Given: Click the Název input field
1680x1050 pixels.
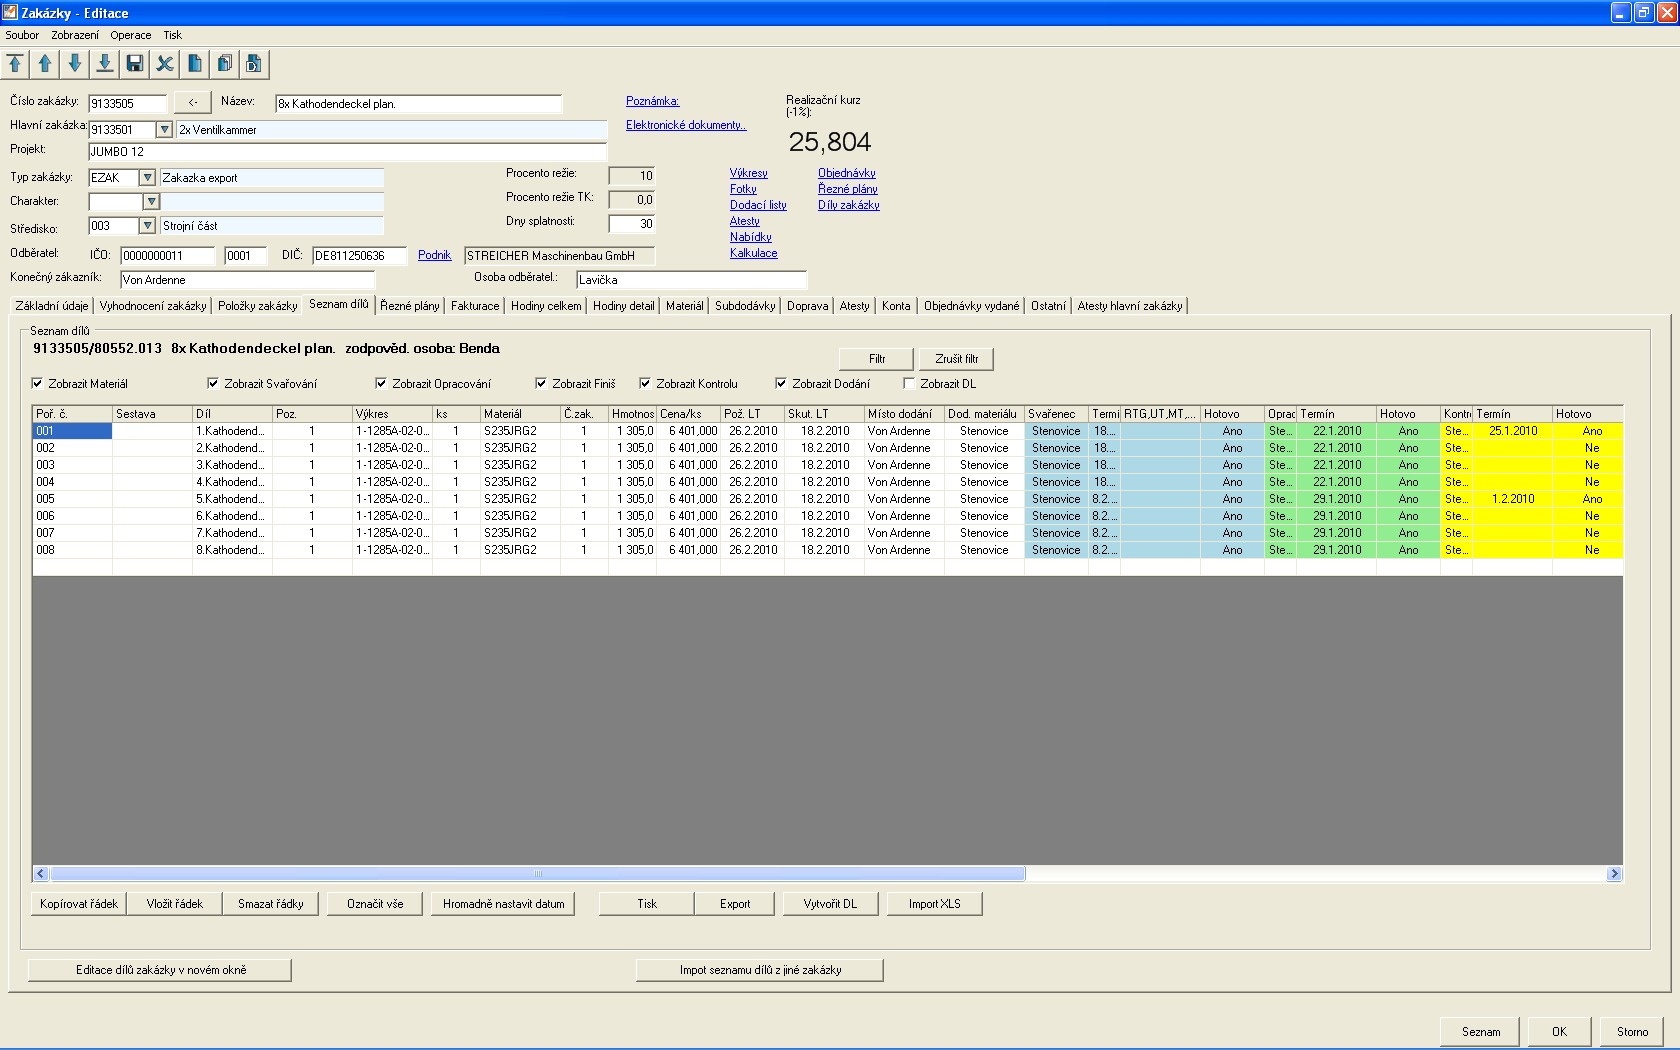Looking at the screenshot, I should (x=419, y=104).
